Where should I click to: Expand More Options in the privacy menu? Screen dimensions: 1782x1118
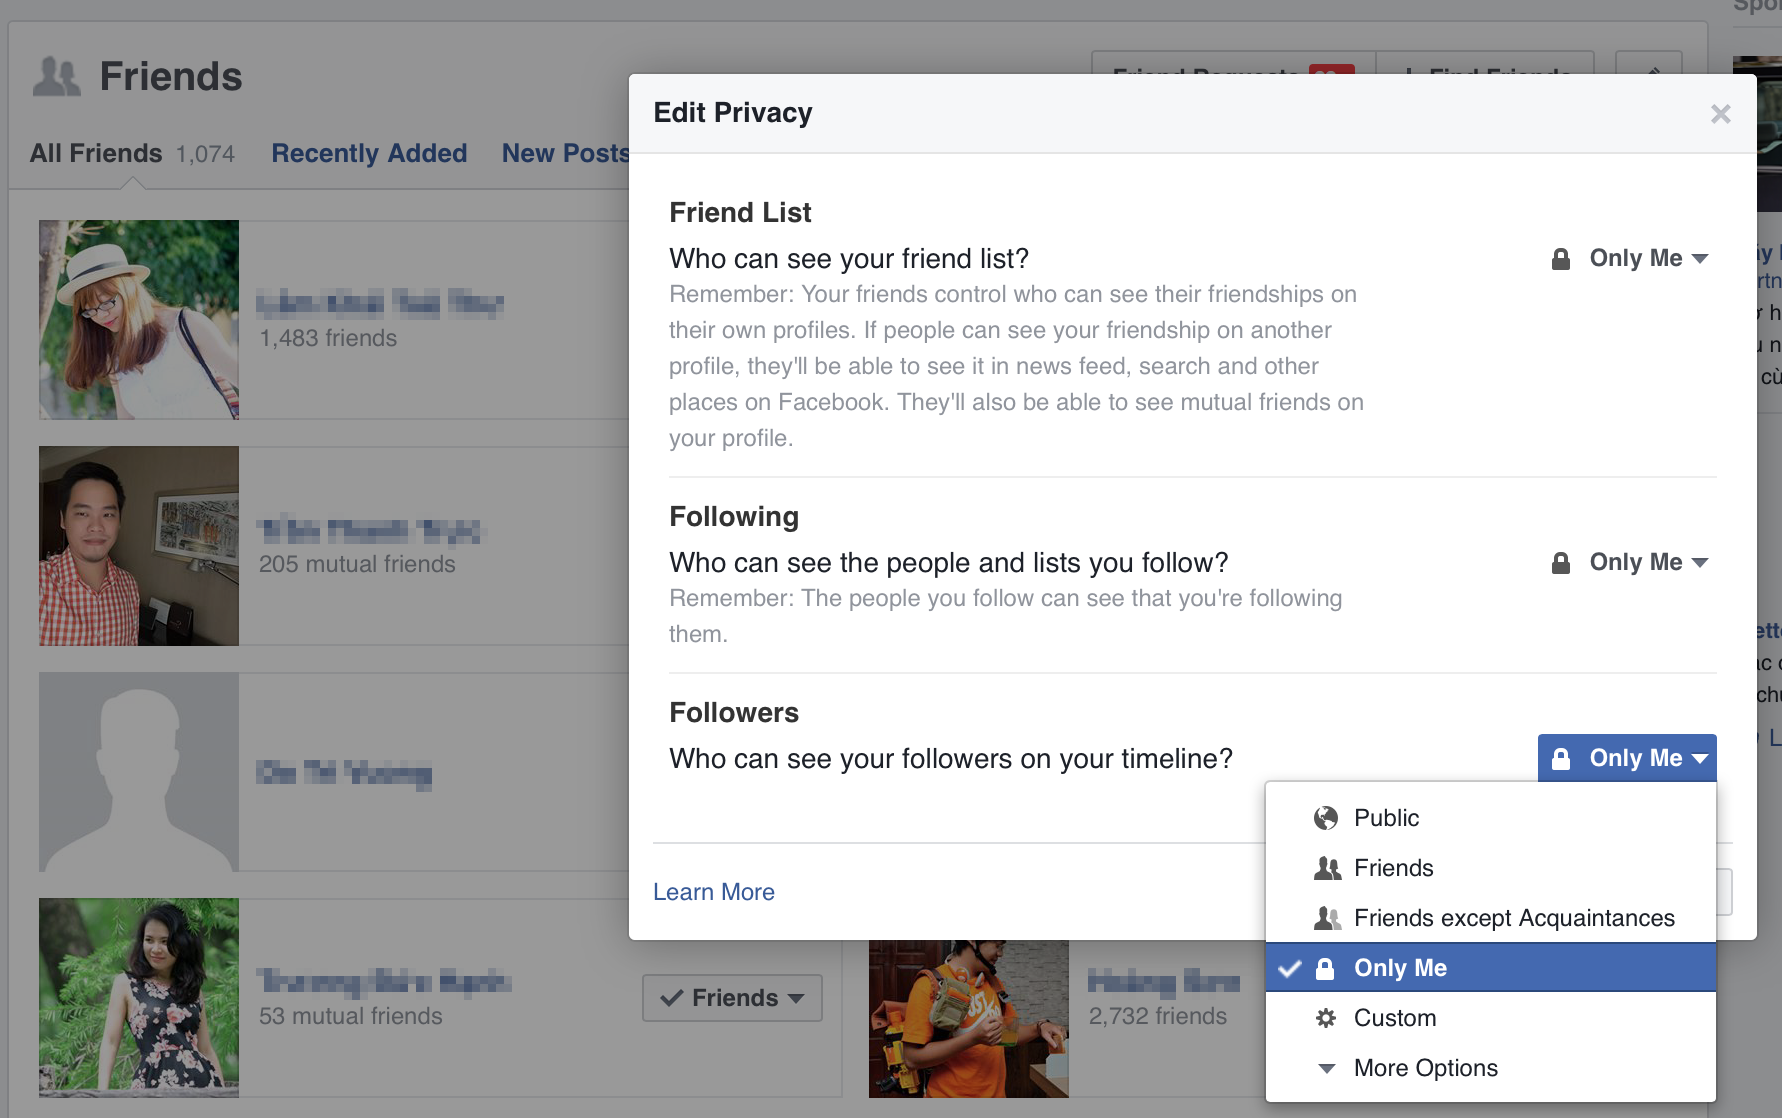(1425, 1068)
